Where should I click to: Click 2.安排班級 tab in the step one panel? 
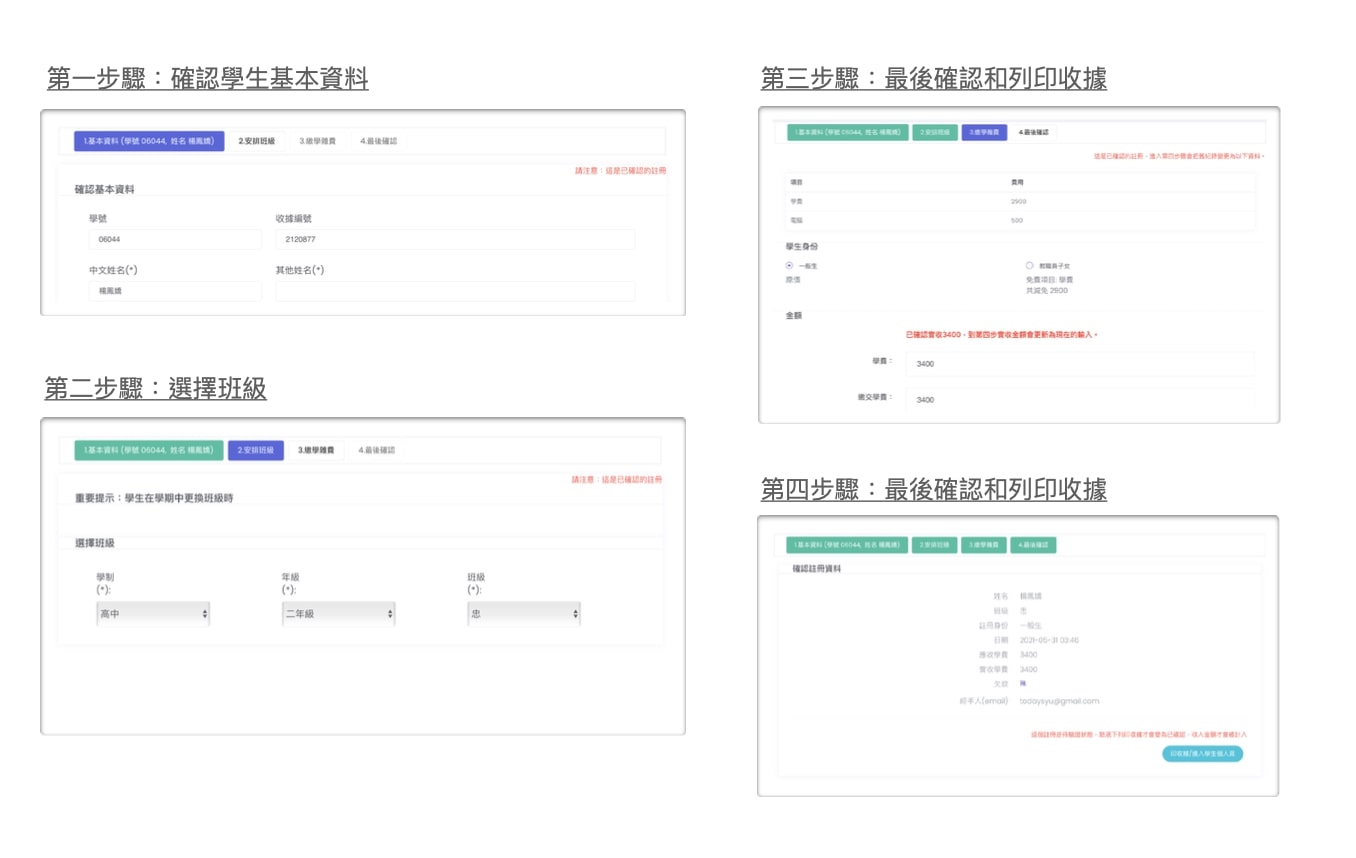pyautogui.click(x=256, y=142)
